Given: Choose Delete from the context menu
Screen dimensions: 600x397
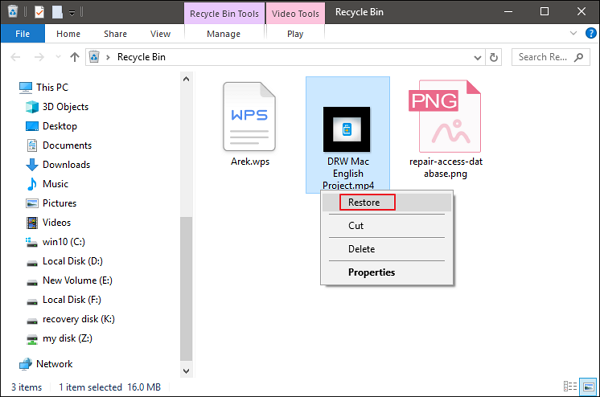Looking at the screenshot, I should pos(387,249).
